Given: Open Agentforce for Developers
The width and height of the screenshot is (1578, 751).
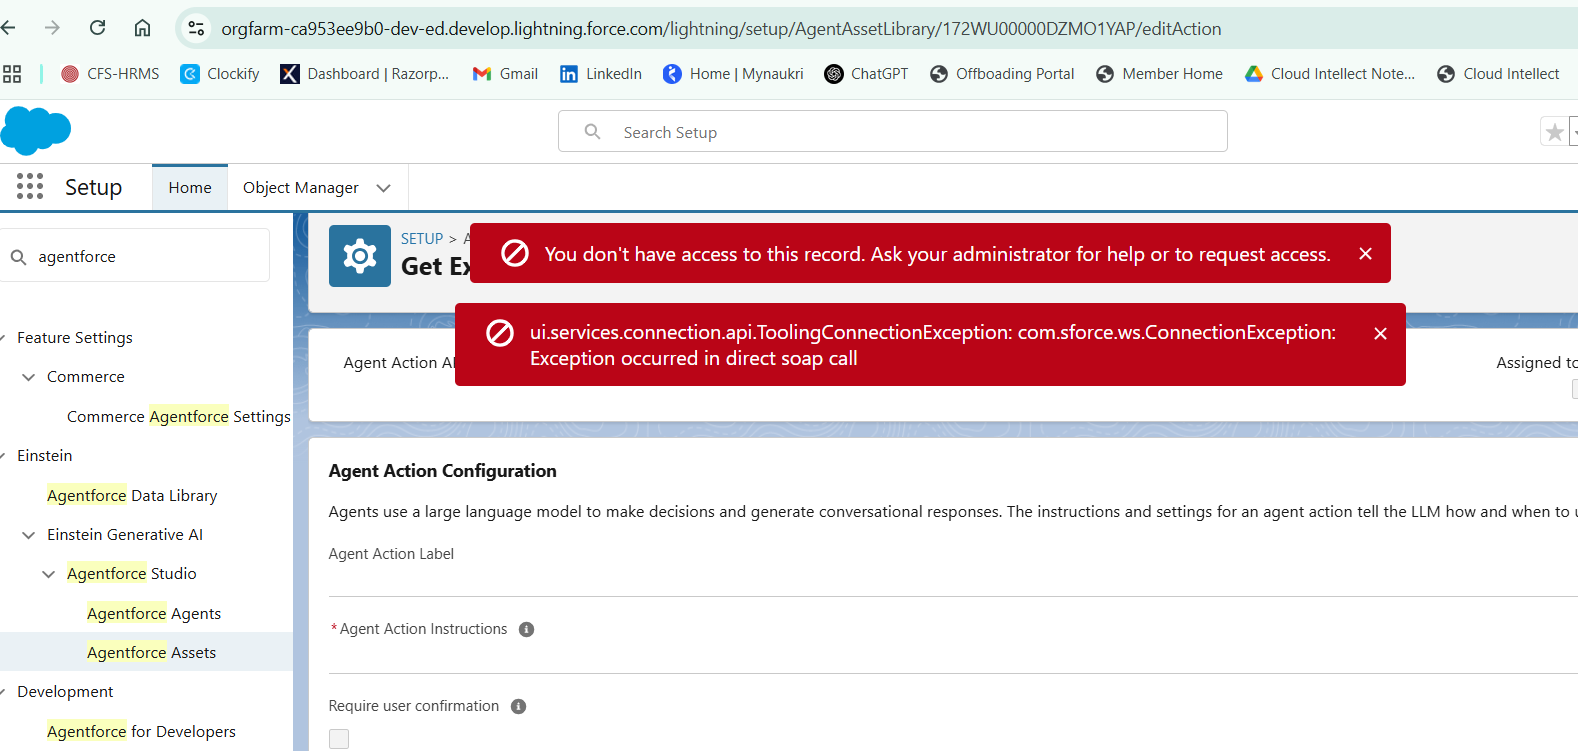Looking at the screenshot, I should 141,731.
